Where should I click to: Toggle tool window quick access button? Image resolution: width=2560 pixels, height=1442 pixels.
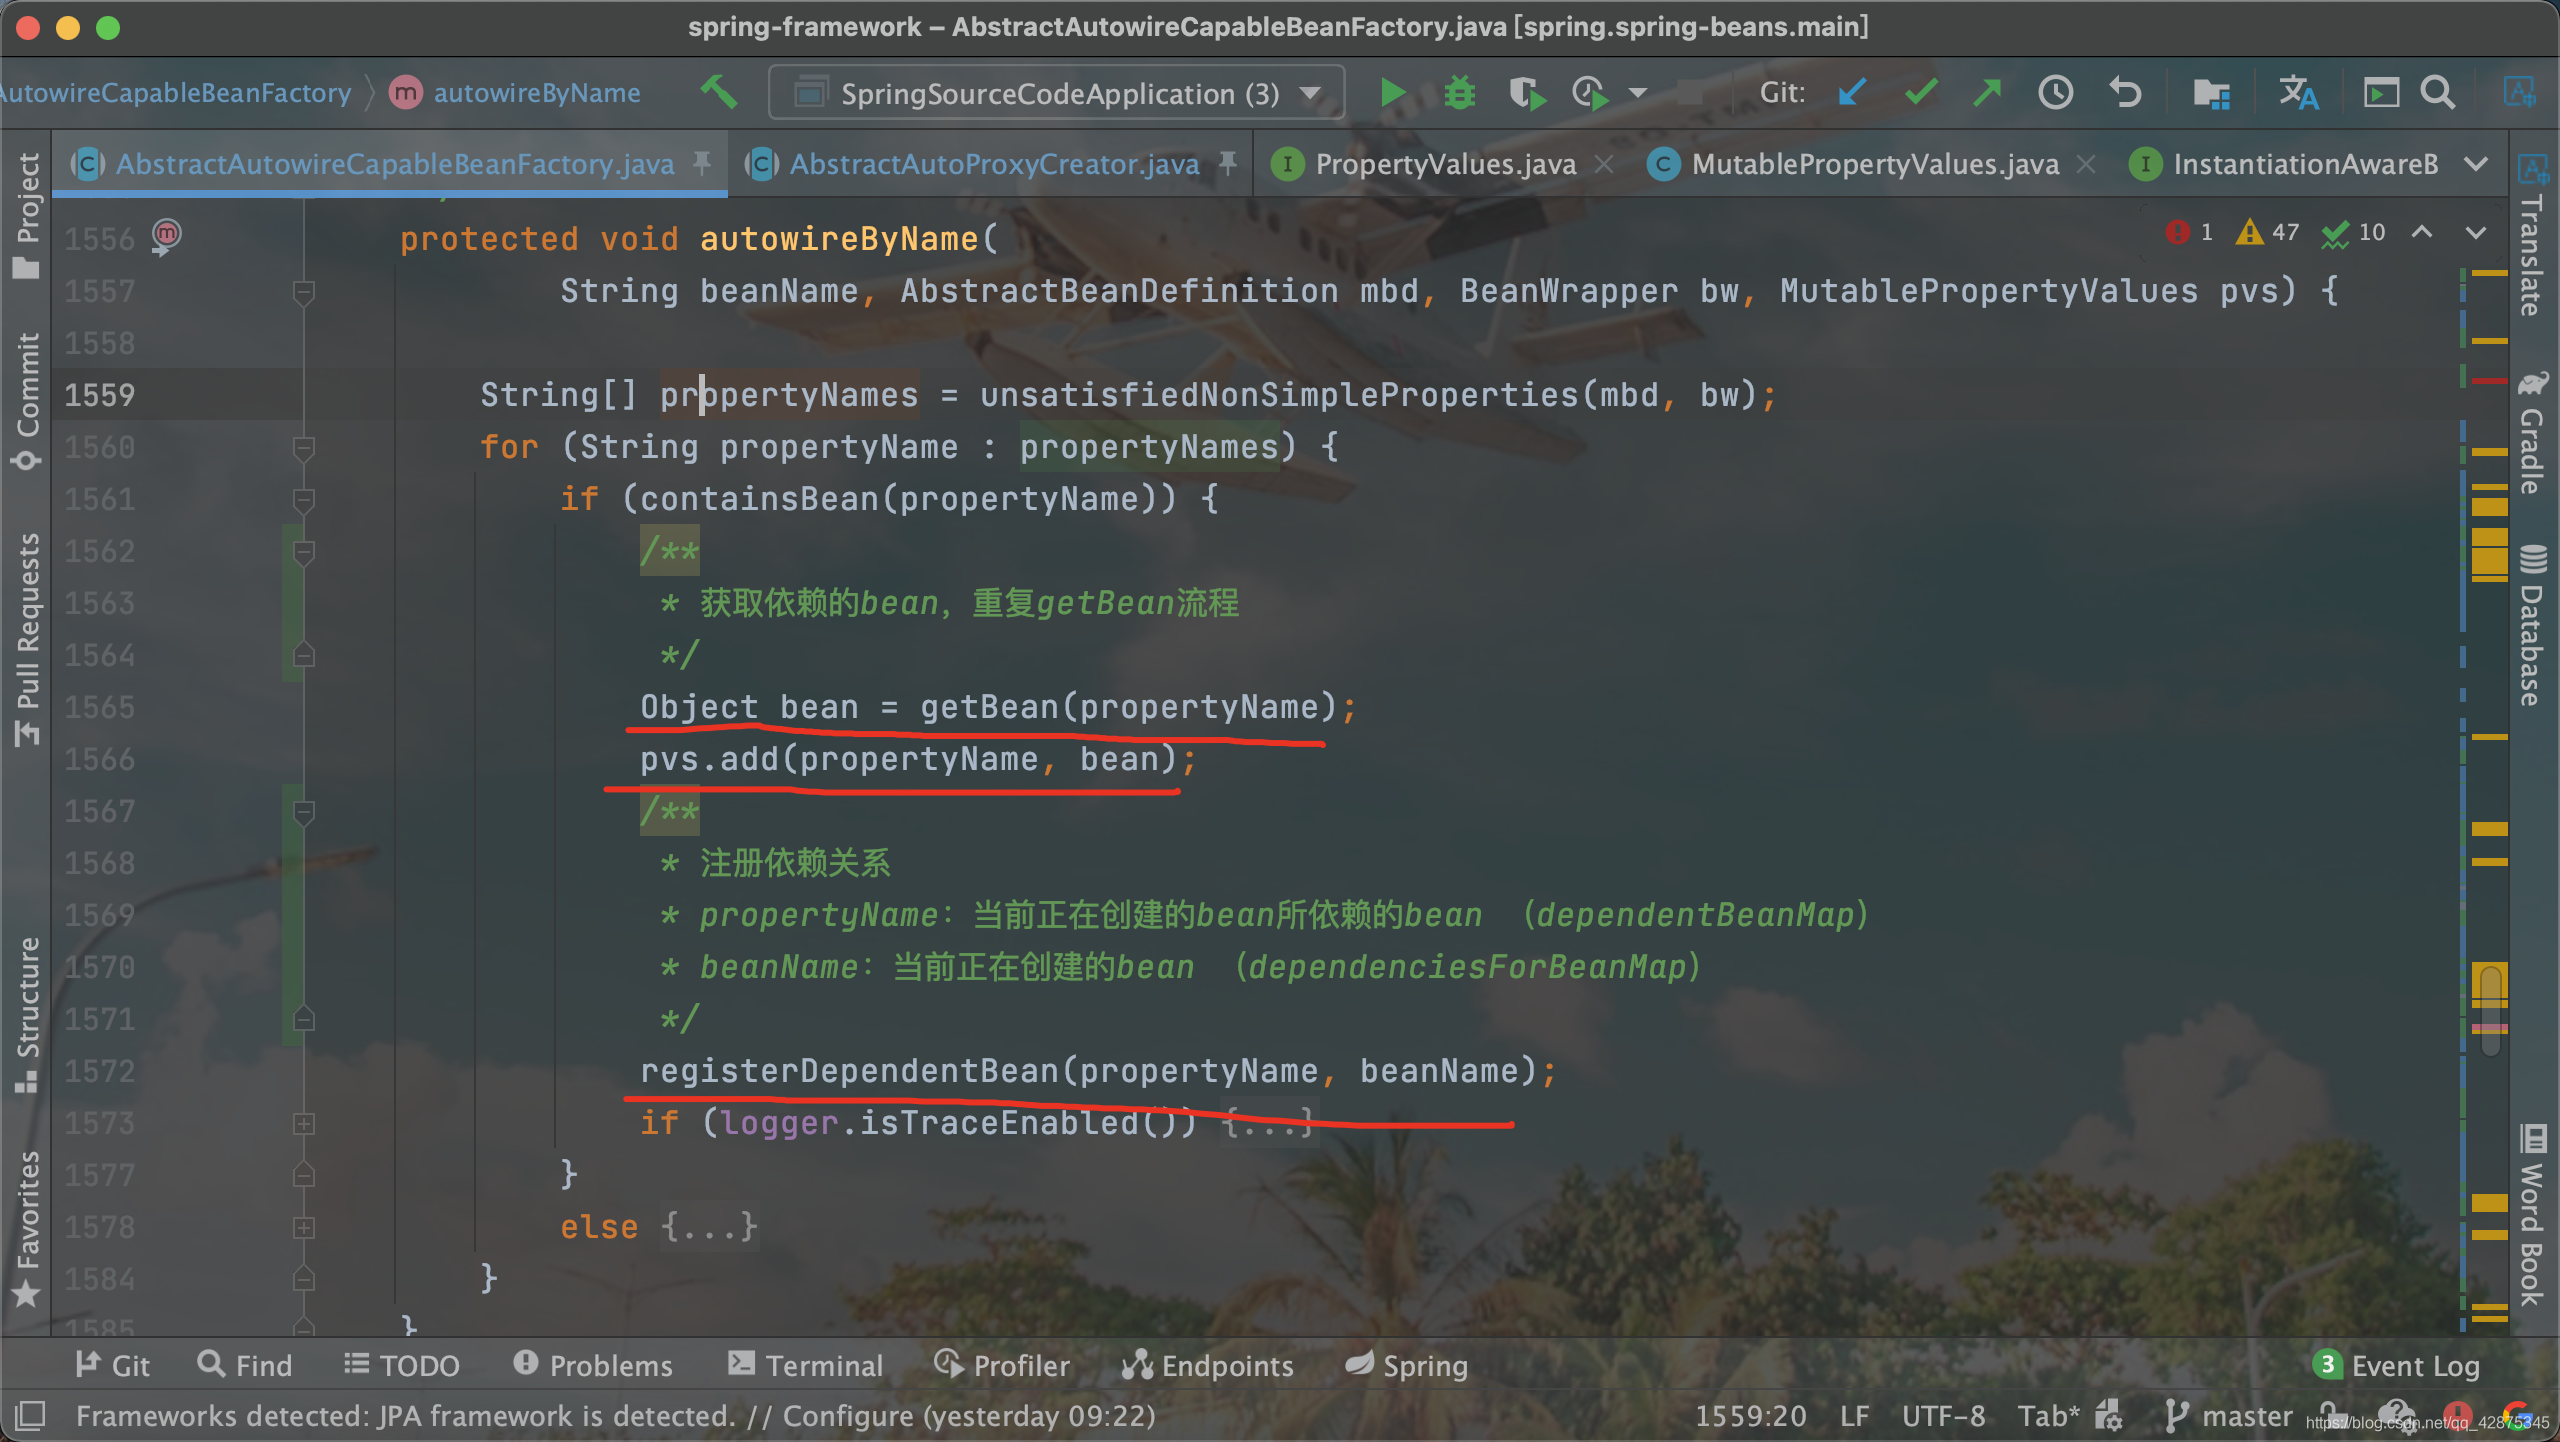[x=30, y=1415]
